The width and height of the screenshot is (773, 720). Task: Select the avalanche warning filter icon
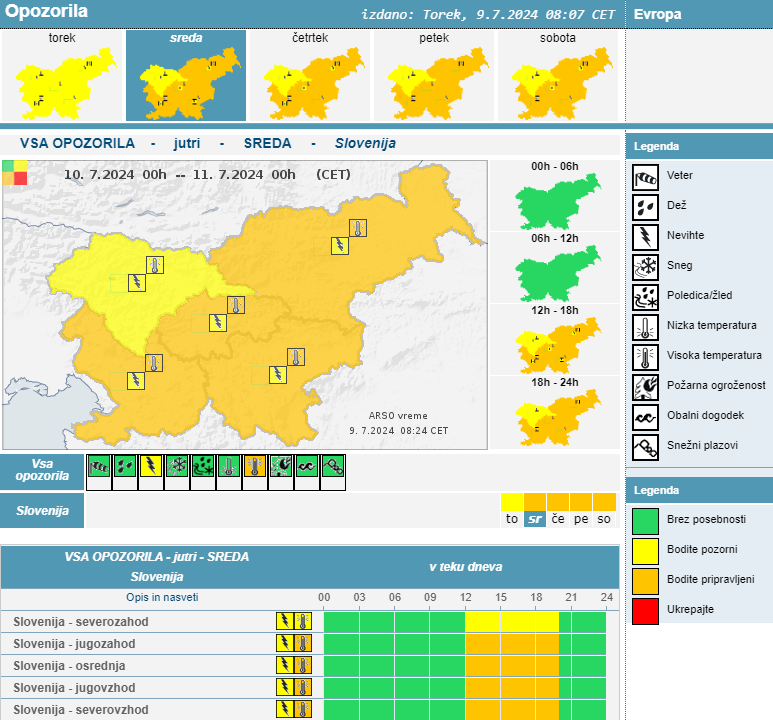333,466
